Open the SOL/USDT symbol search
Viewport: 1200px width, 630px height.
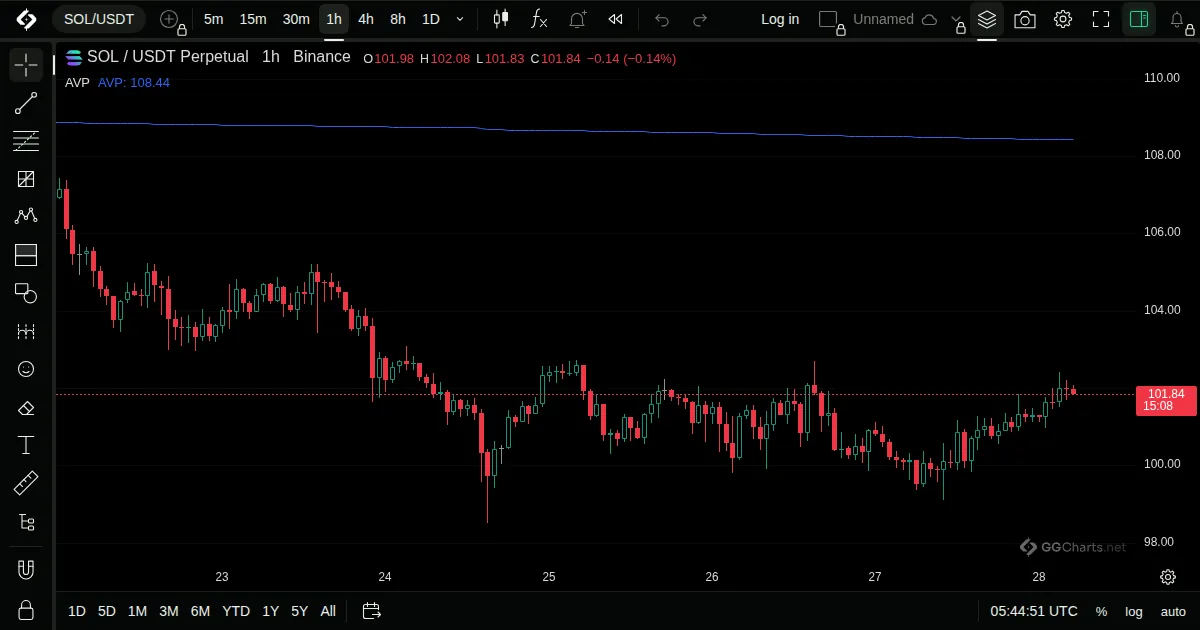pyautogui.click(x=98, y=19)
